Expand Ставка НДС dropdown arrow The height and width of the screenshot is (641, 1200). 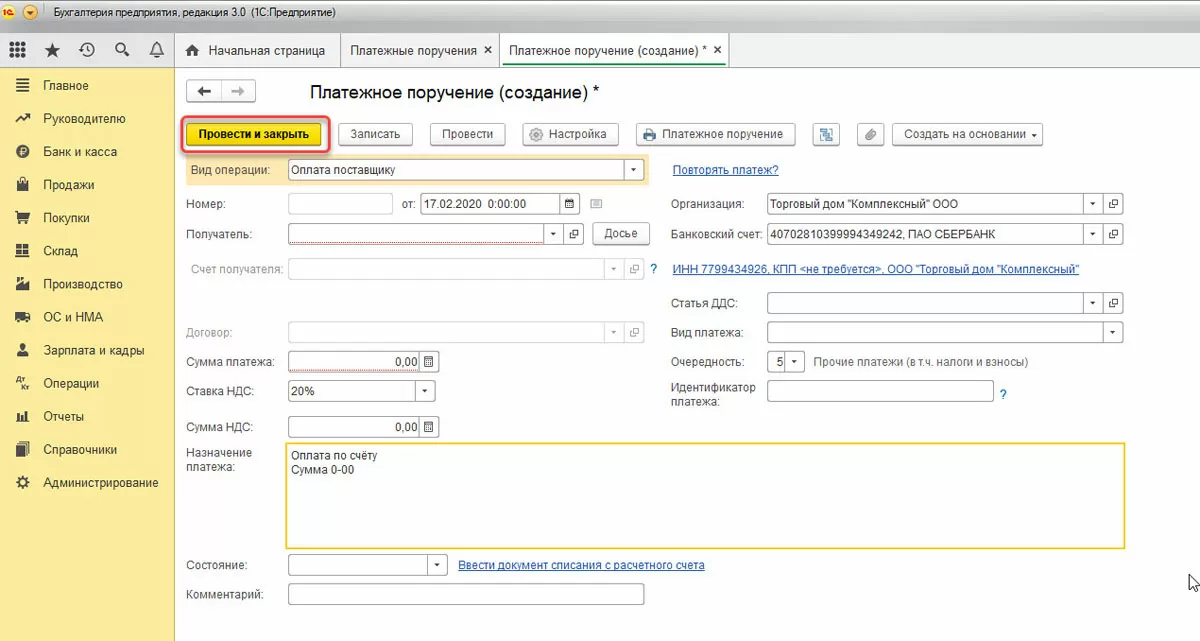point(426,391)
